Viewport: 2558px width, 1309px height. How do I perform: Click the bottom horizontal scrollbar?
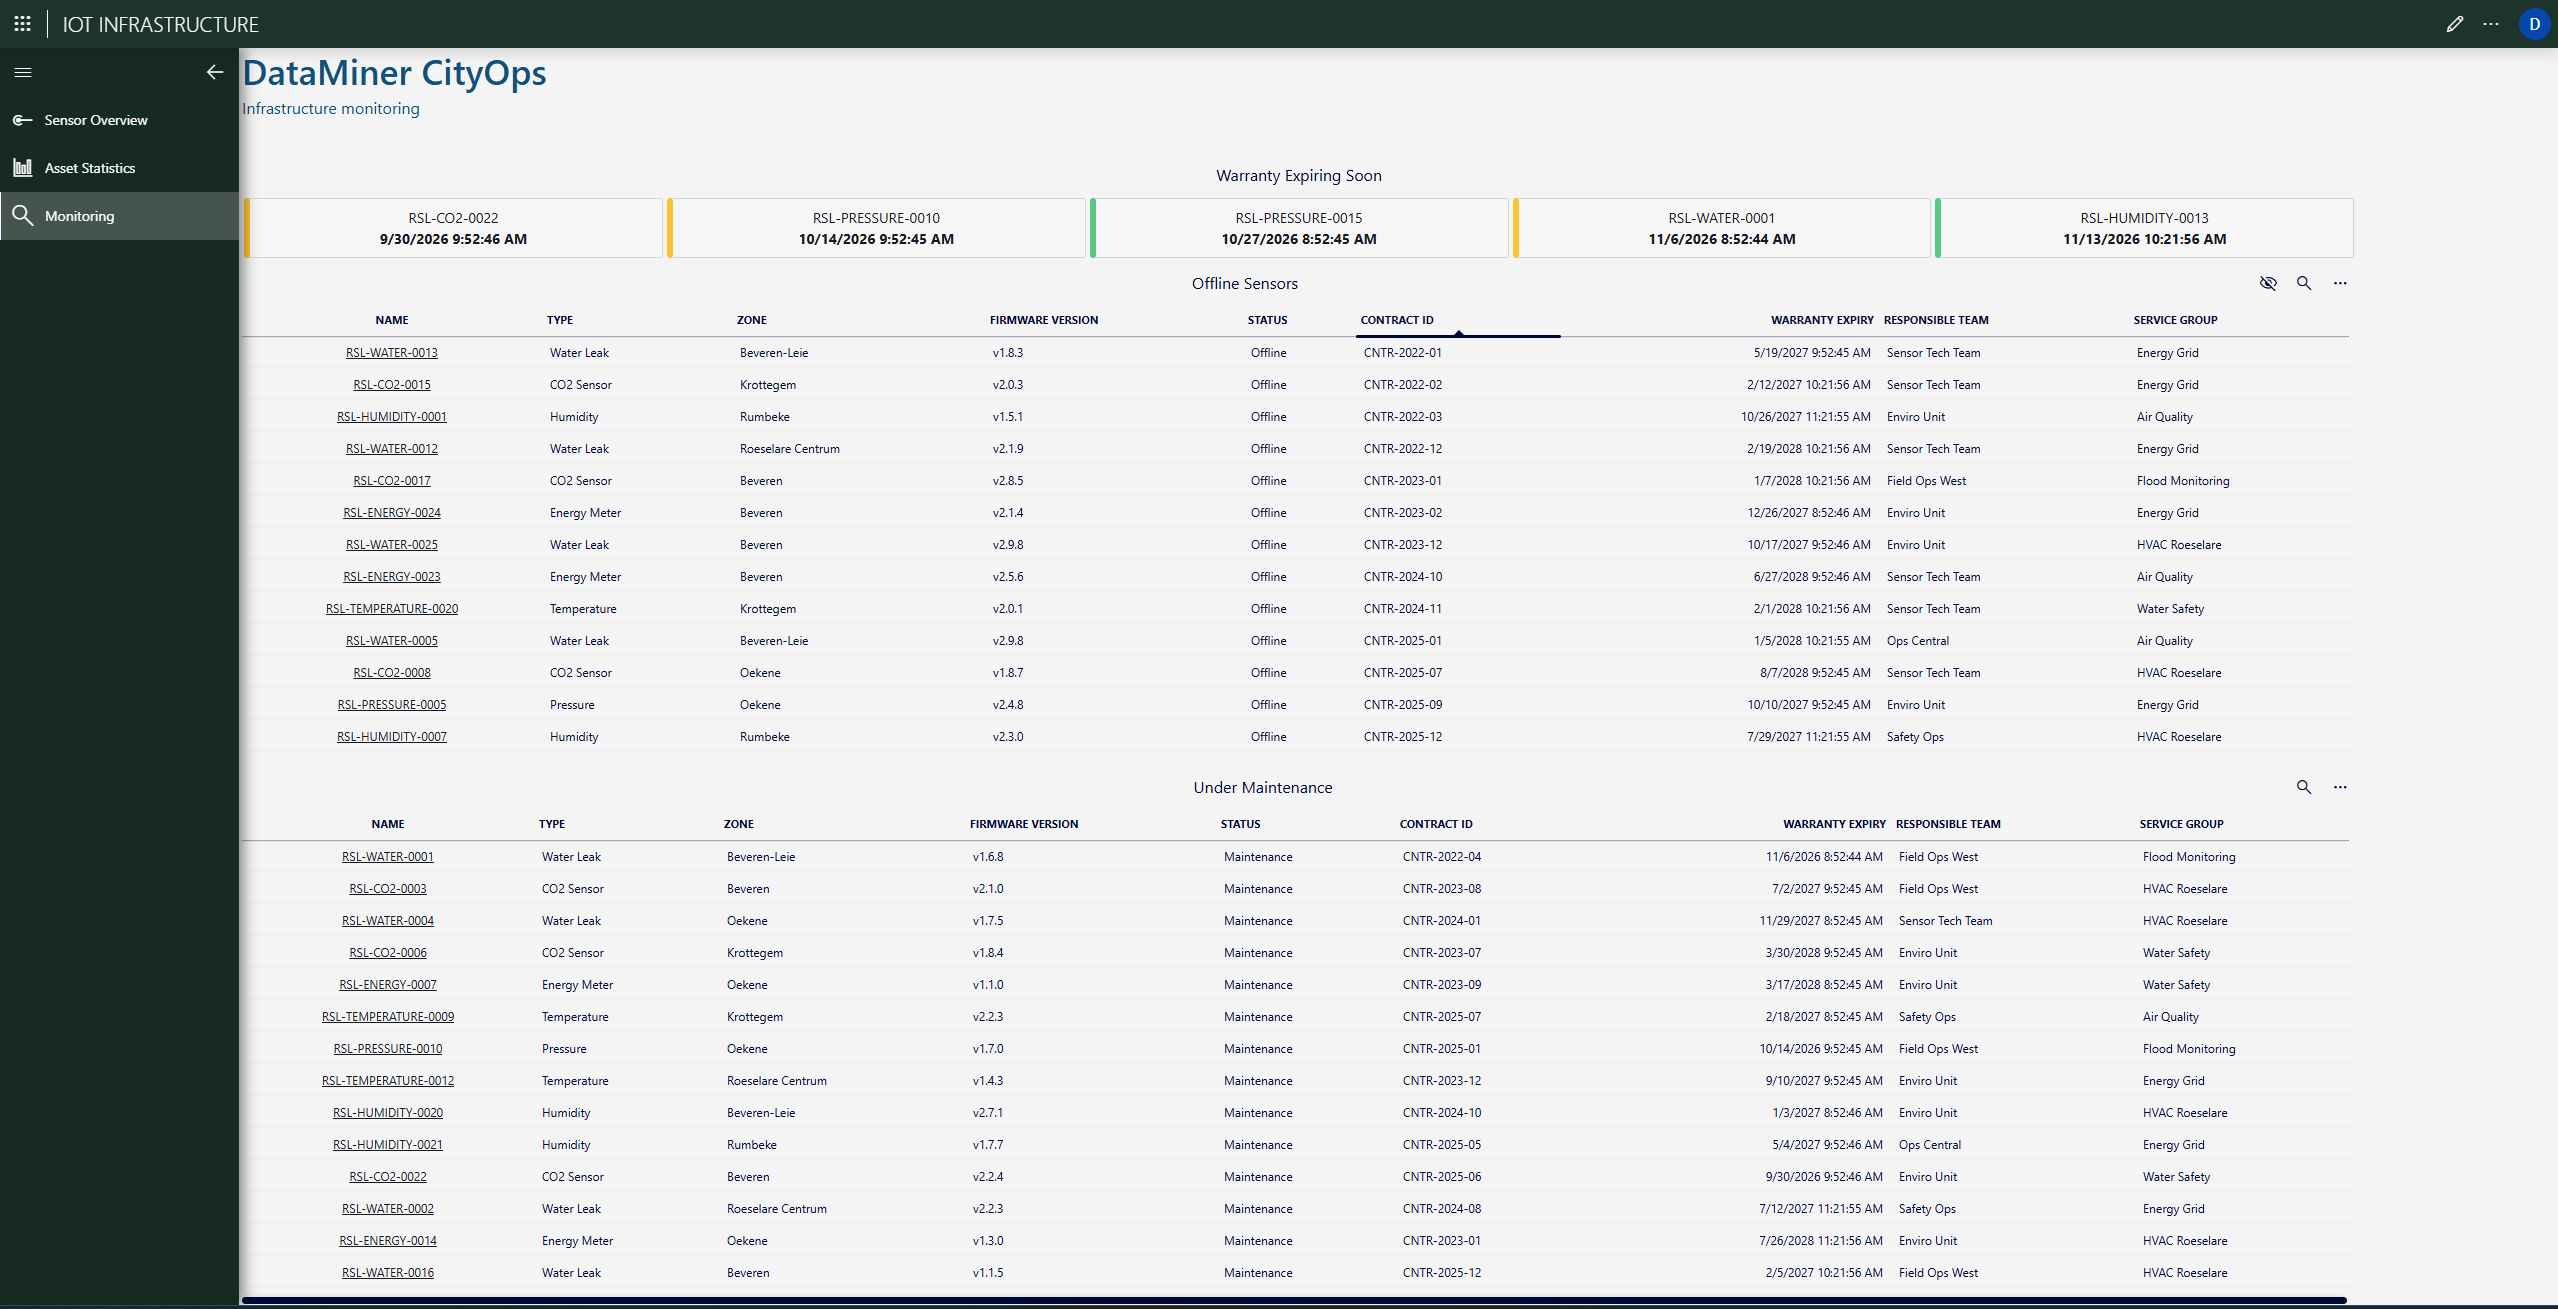pyautogui.click(x=1293, y=1300)
